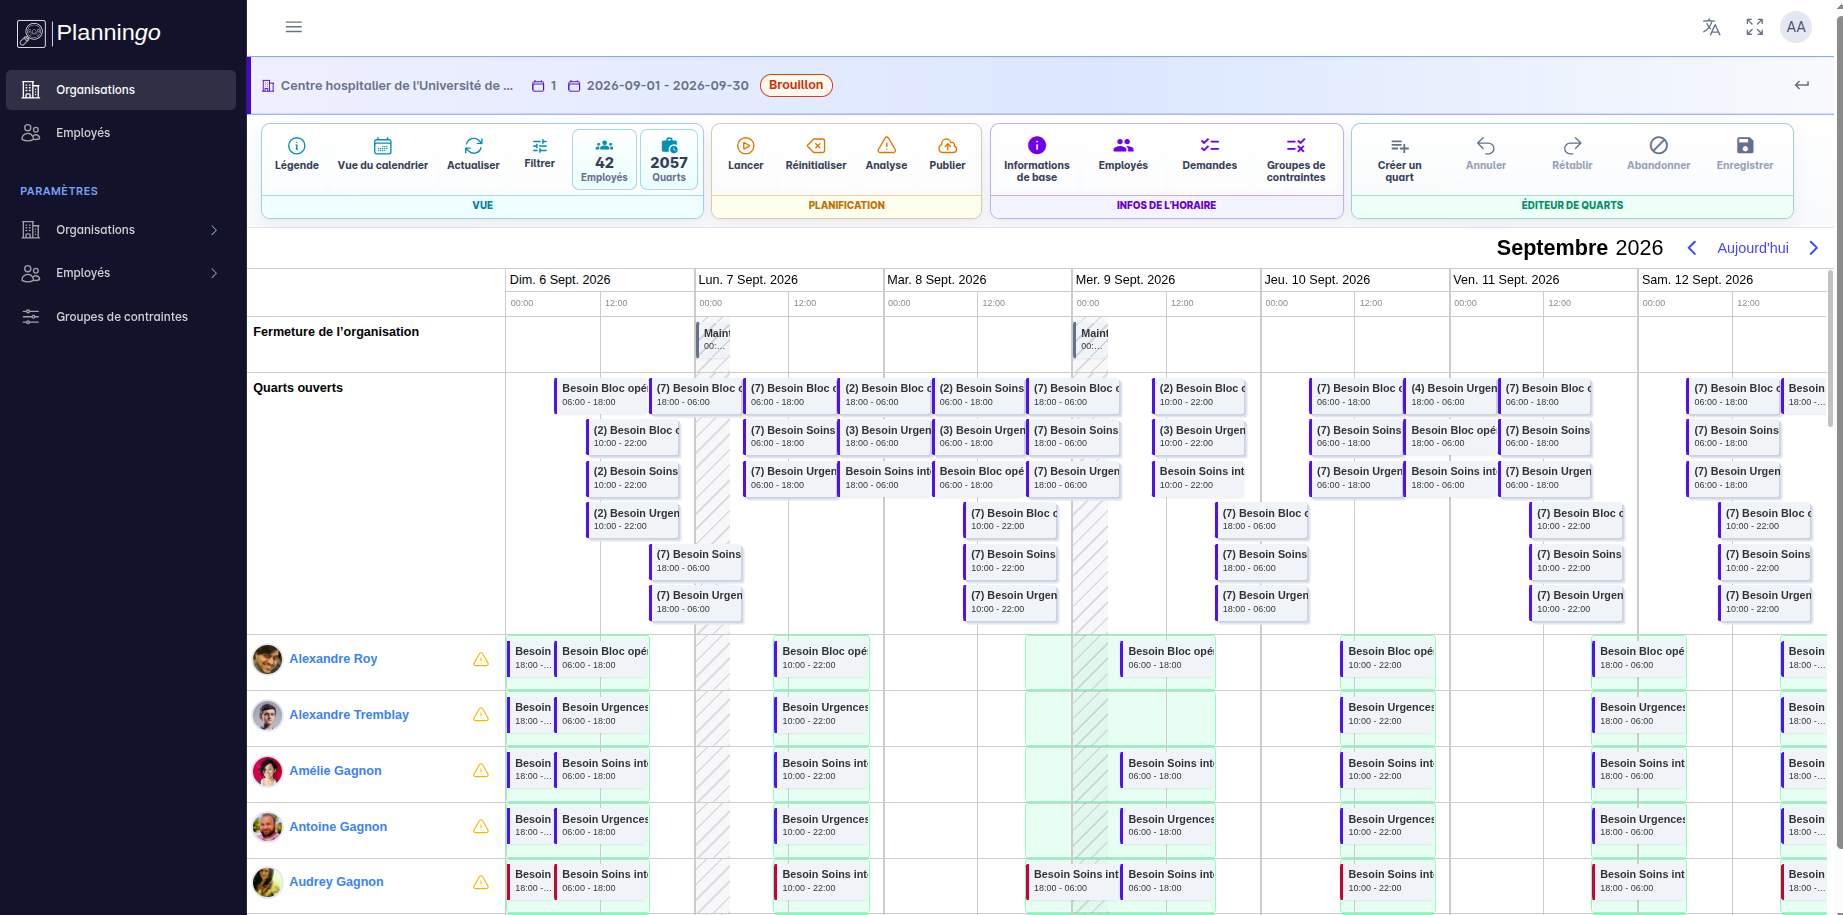Click the back arrow in schedule header
This screenshot has width=1843, height=915.
[1801, 85]
